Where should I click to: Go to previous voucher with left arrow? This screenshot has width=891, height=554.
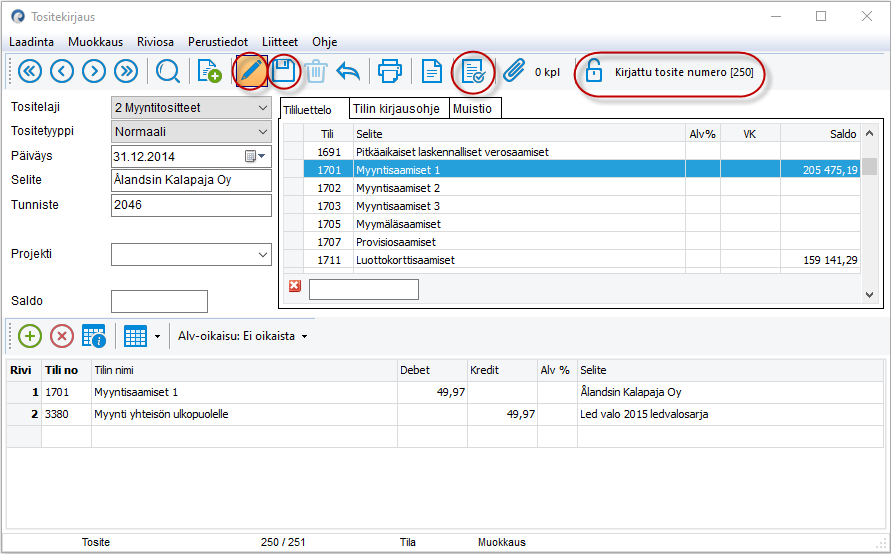(x=62, y=72)
